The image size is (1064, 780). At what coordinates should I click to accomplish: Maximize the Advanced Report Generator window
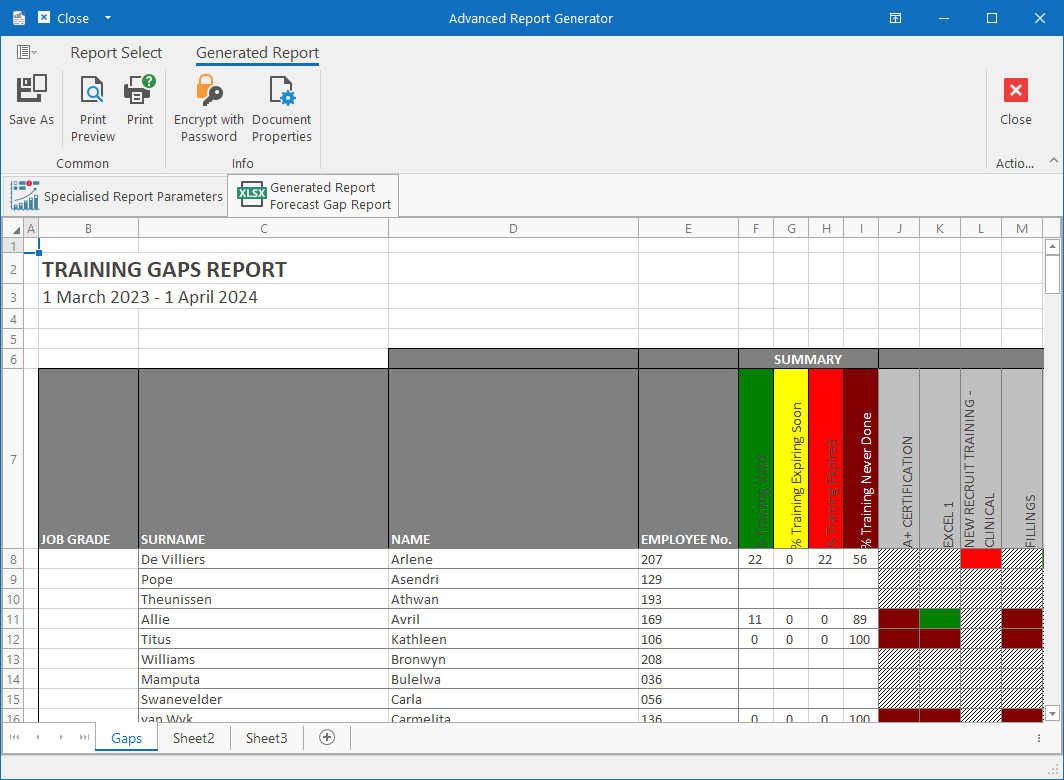[x=991, y=18]
